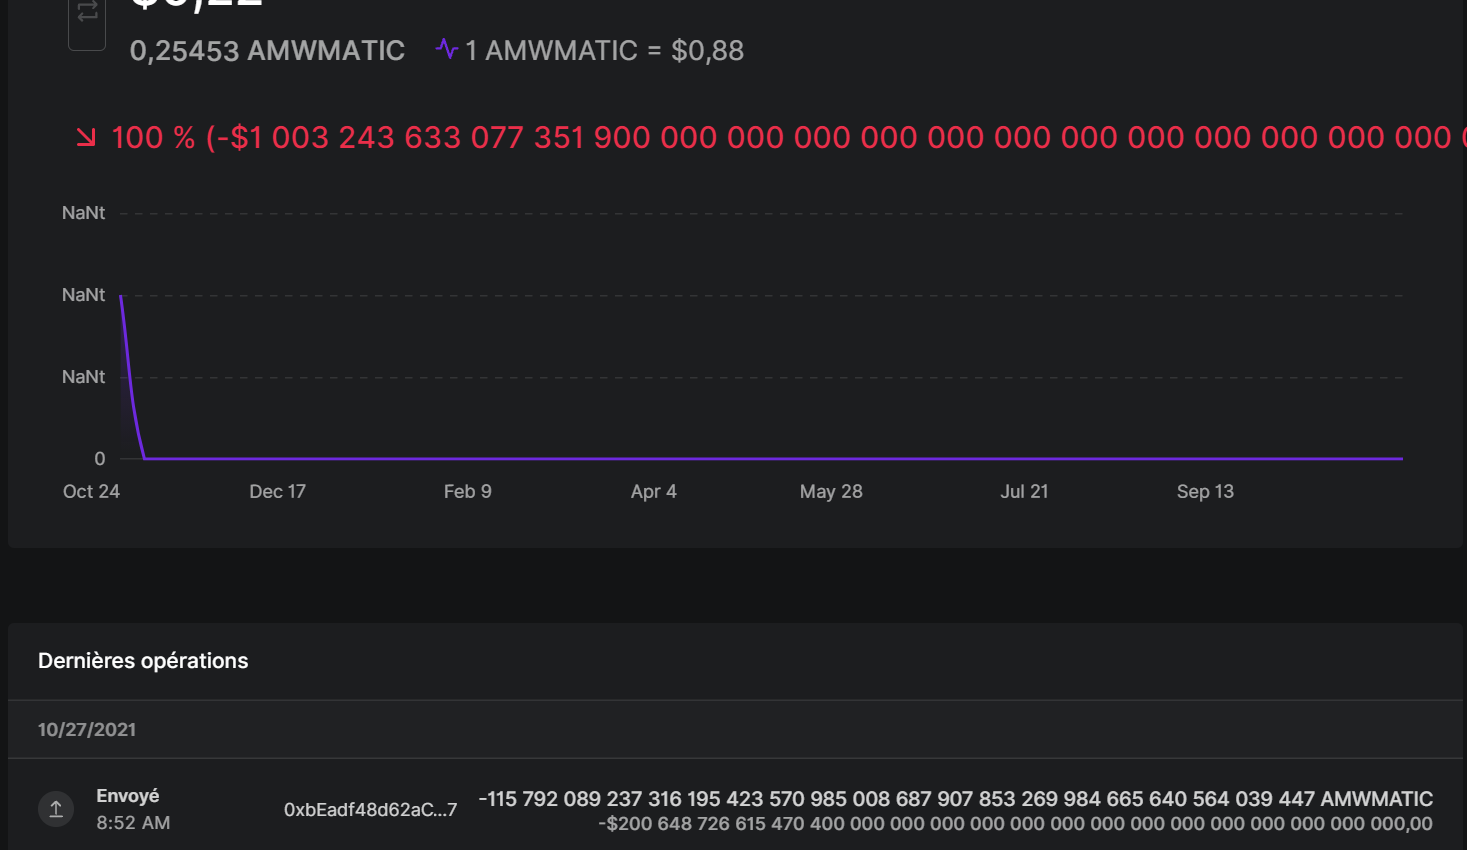Open the Envoyé operation from 8:52 AM

128,796
